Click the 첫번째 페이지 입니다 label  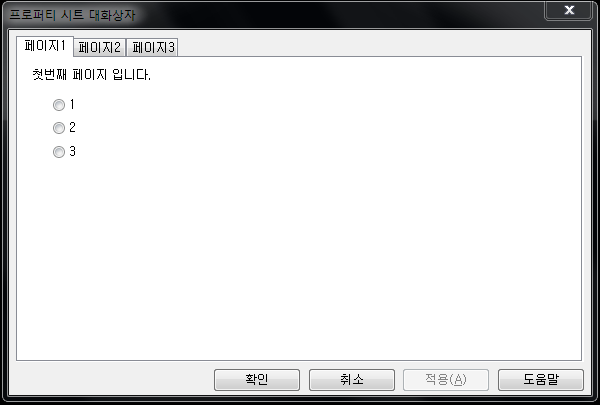pos(91,74)
